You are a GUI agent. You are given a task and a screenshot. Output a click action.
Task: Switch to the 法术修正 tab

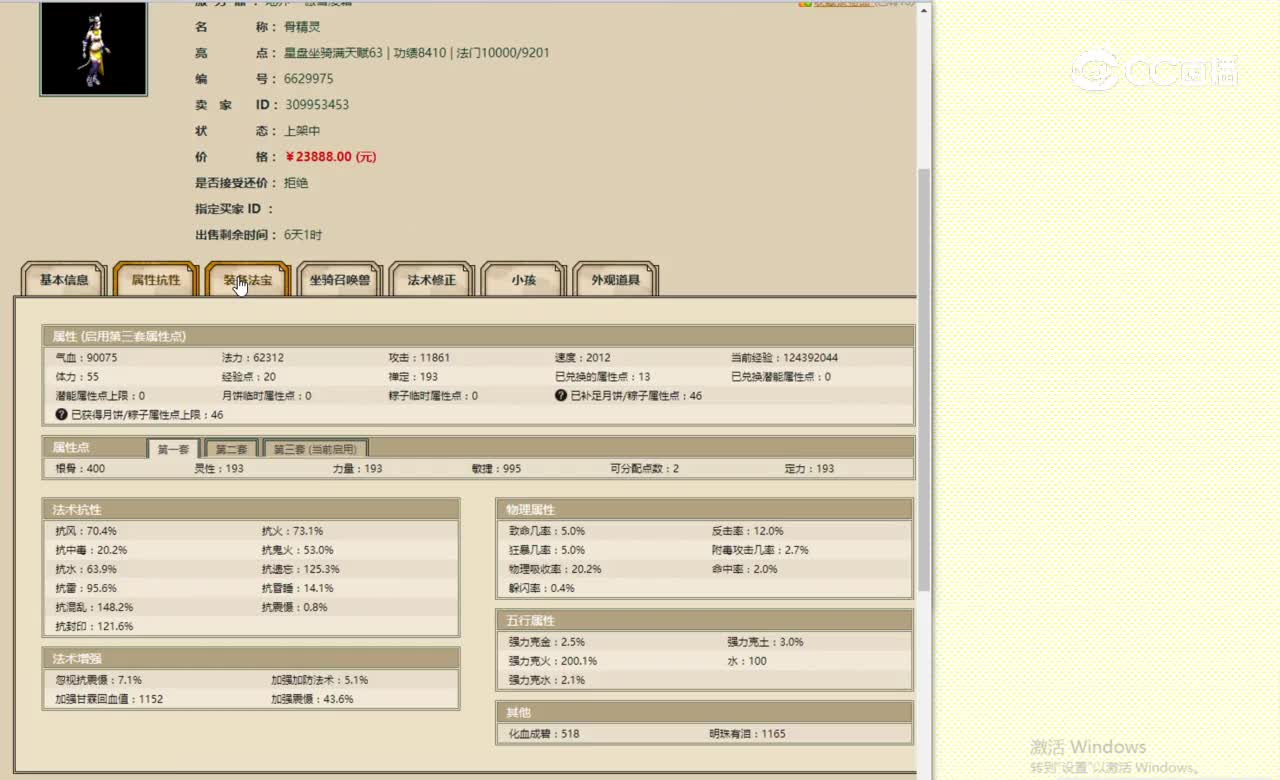click(432, 280)
